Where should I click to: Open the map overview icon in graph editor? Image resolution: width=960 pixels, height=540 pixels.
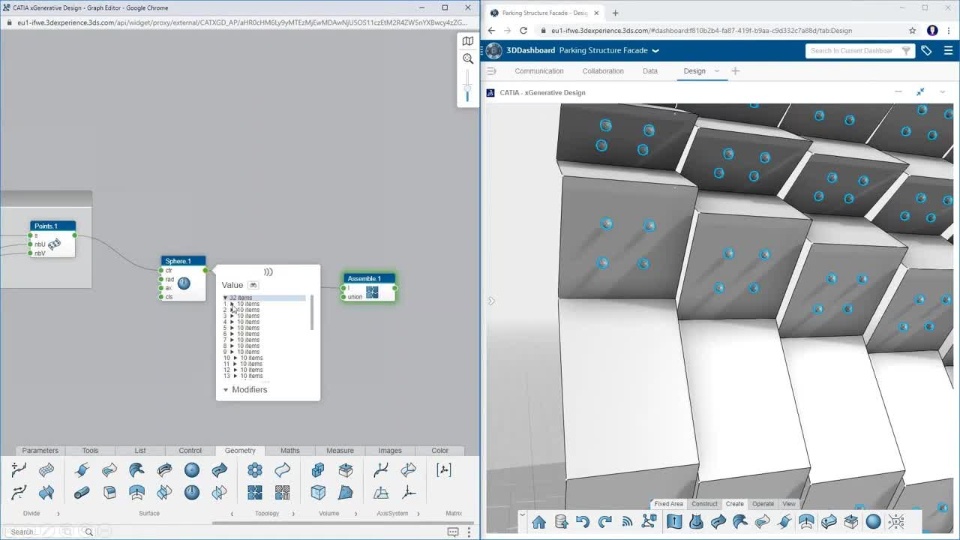click(x=468, y=41)
